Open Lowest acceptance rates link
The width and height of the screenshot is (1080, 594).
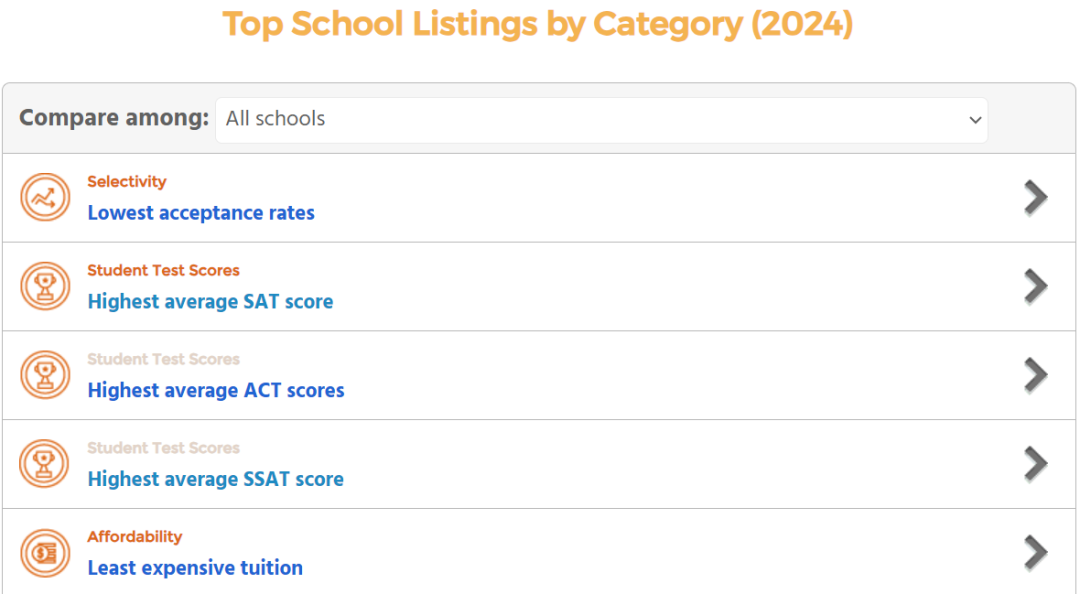(x=201, y=213)
